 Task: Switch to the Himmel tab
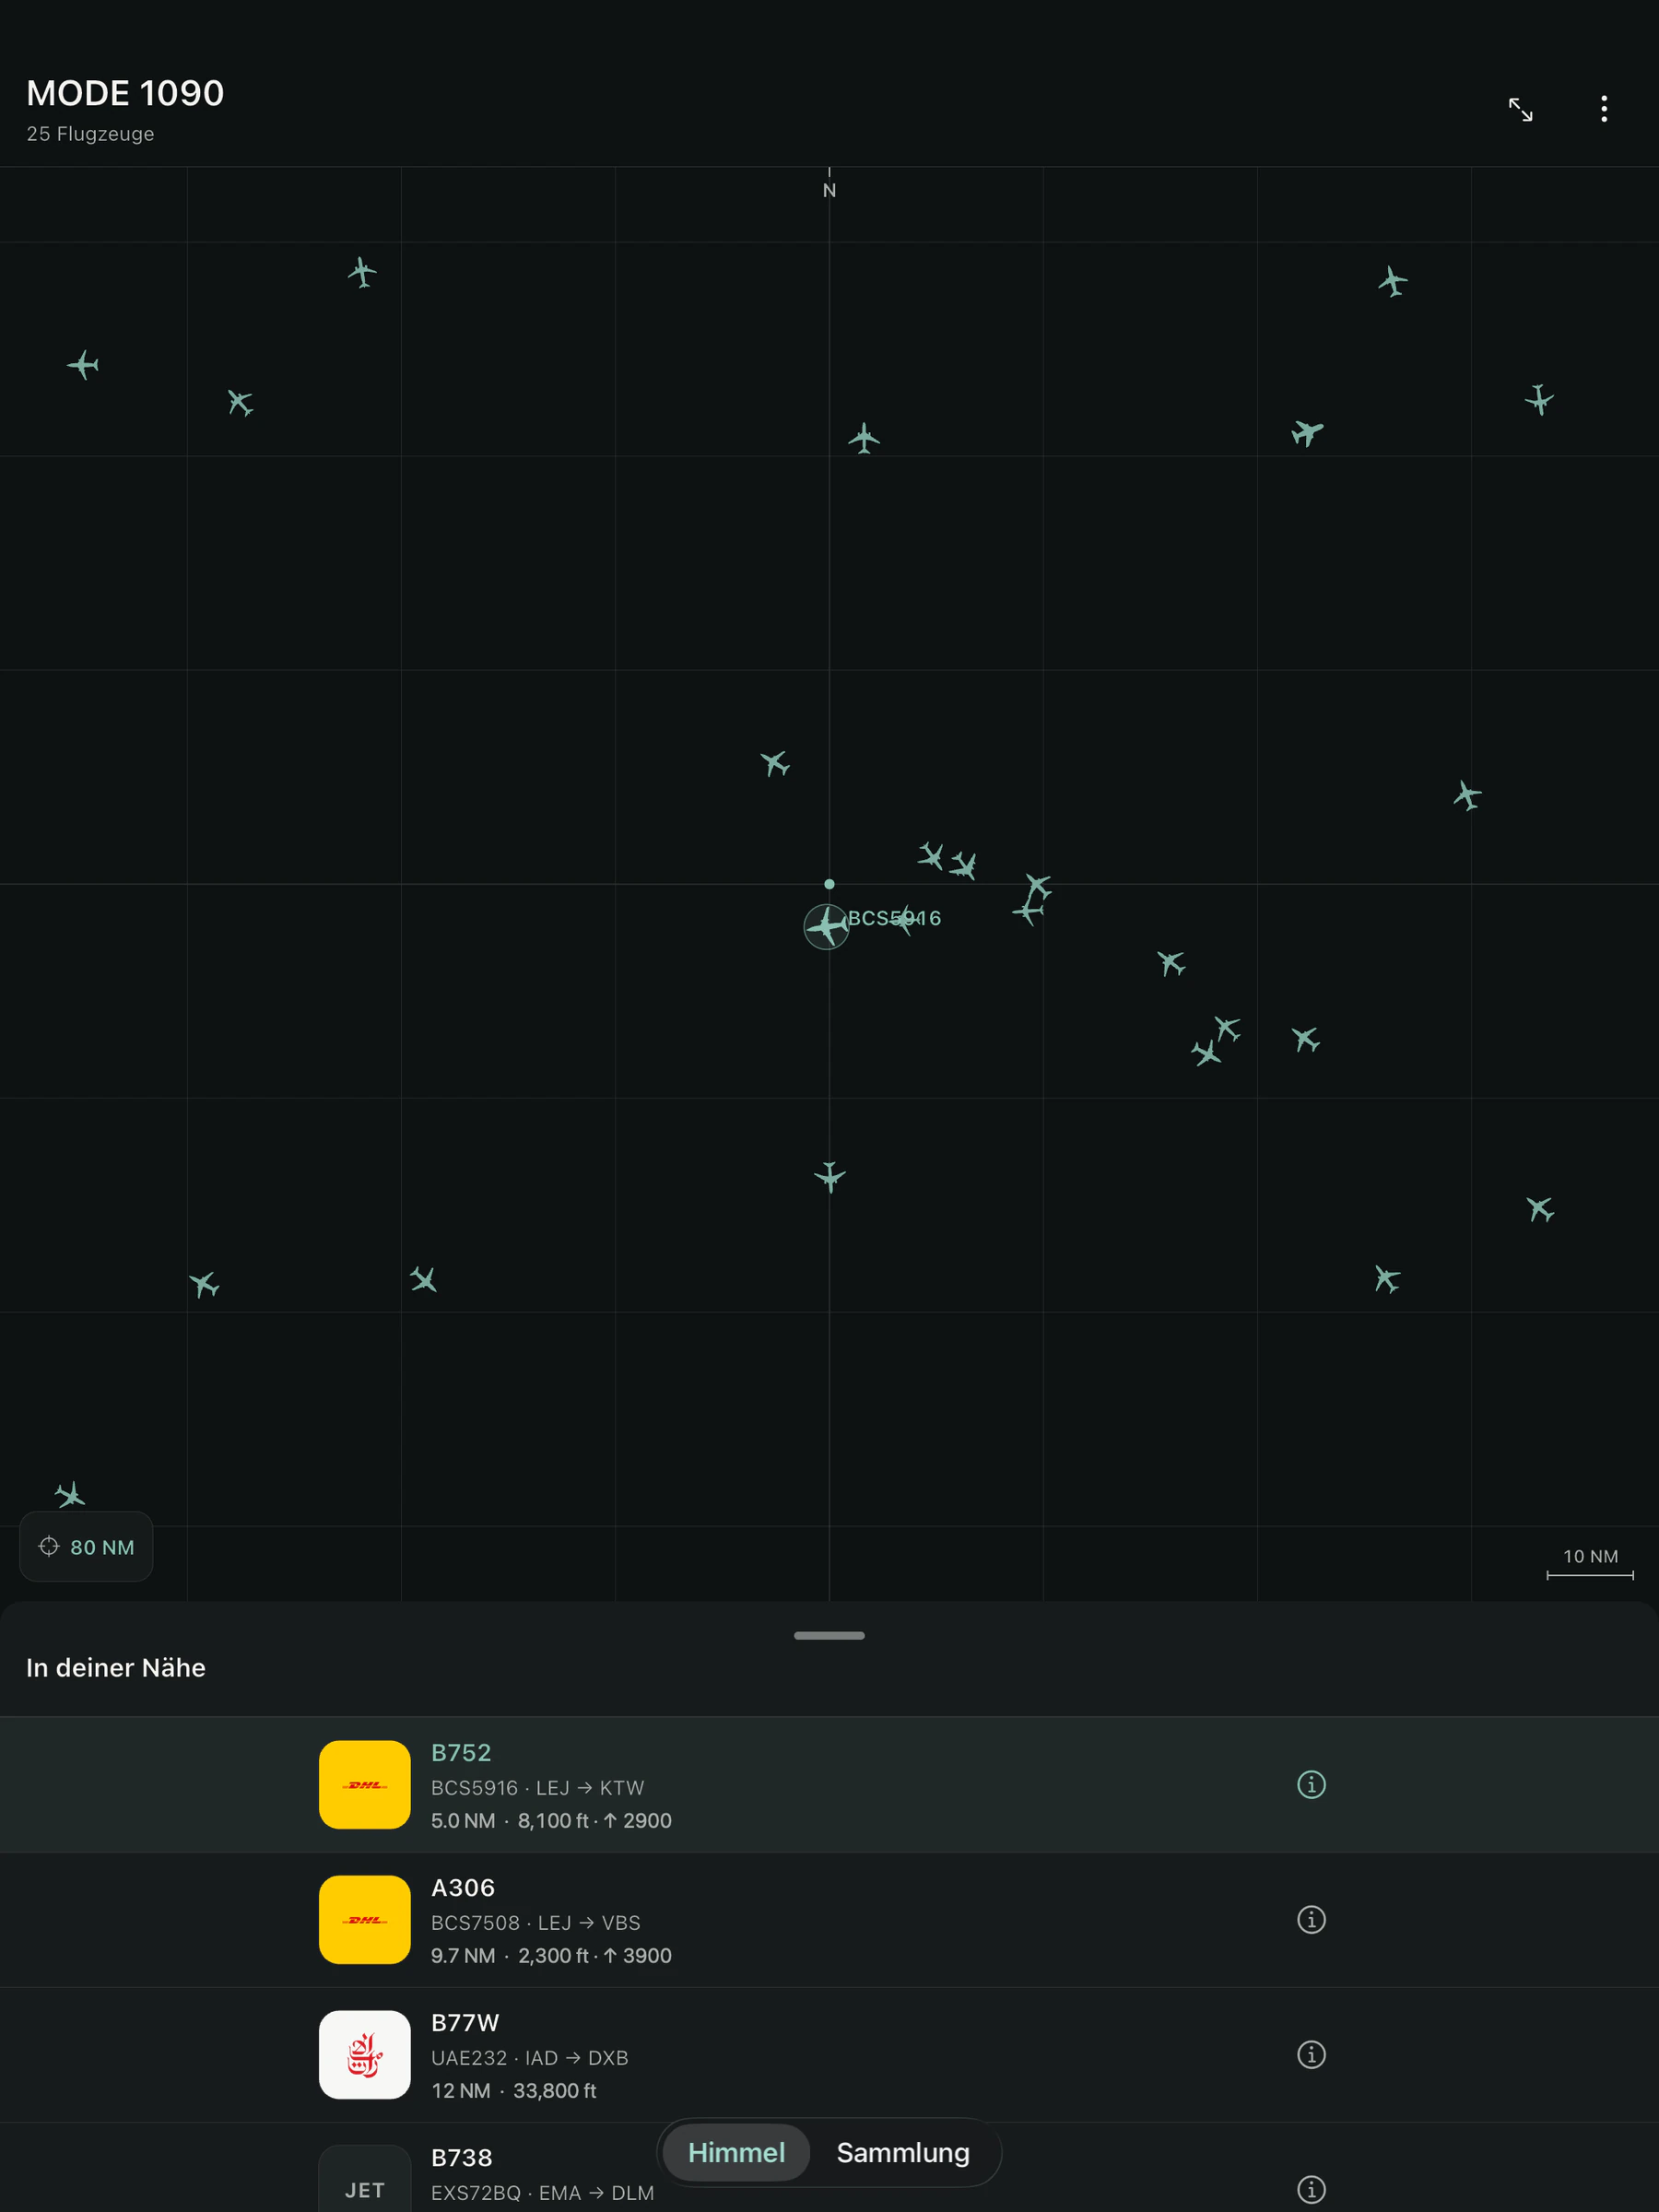click(x=736, y=2152)
